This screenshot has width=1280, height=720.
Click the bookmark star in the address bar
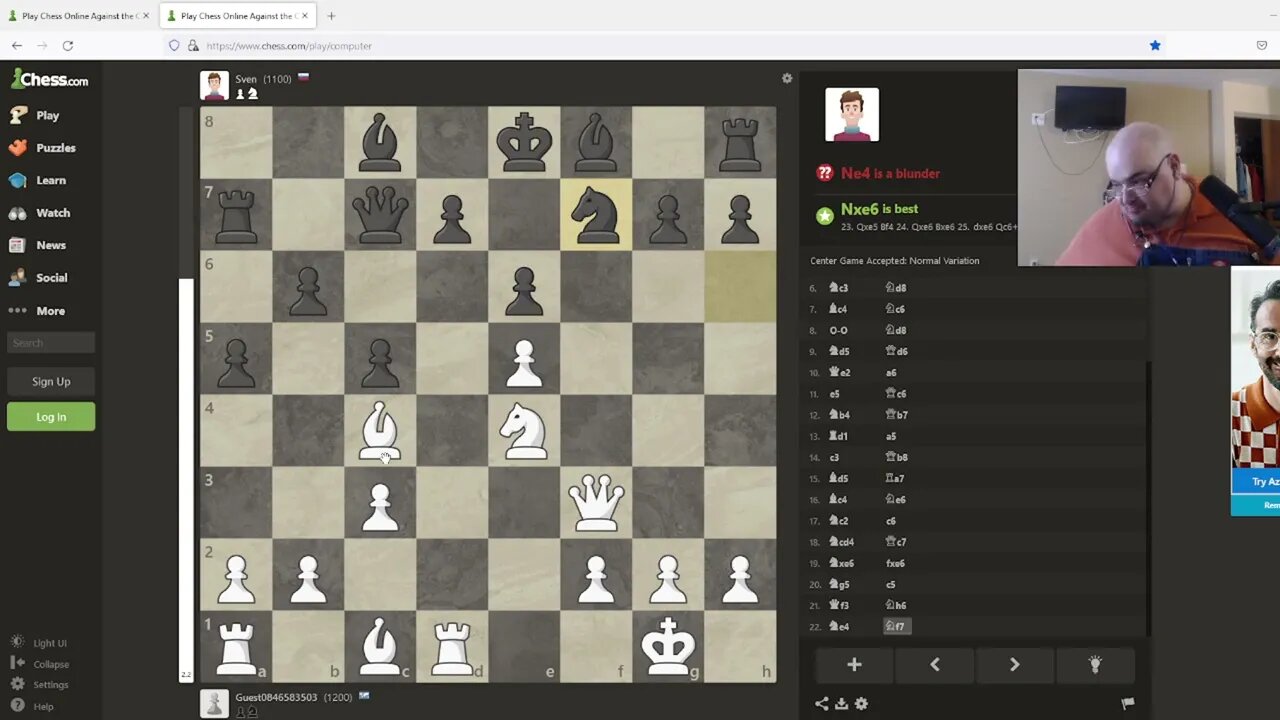click(x=1155, y=45)
